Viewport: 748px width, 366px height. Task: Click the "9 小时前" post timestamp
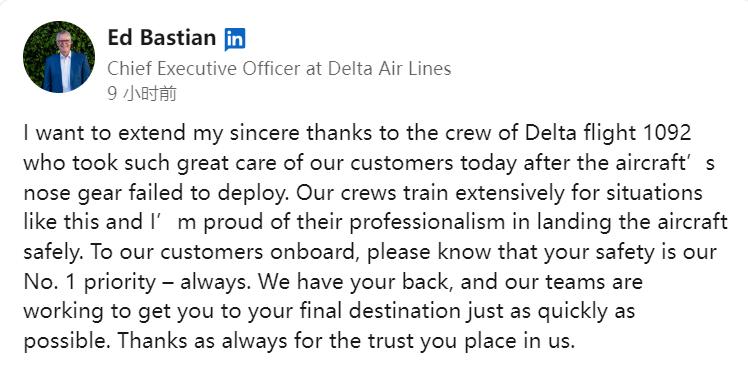pyautogui.click(x=142, y=94)
